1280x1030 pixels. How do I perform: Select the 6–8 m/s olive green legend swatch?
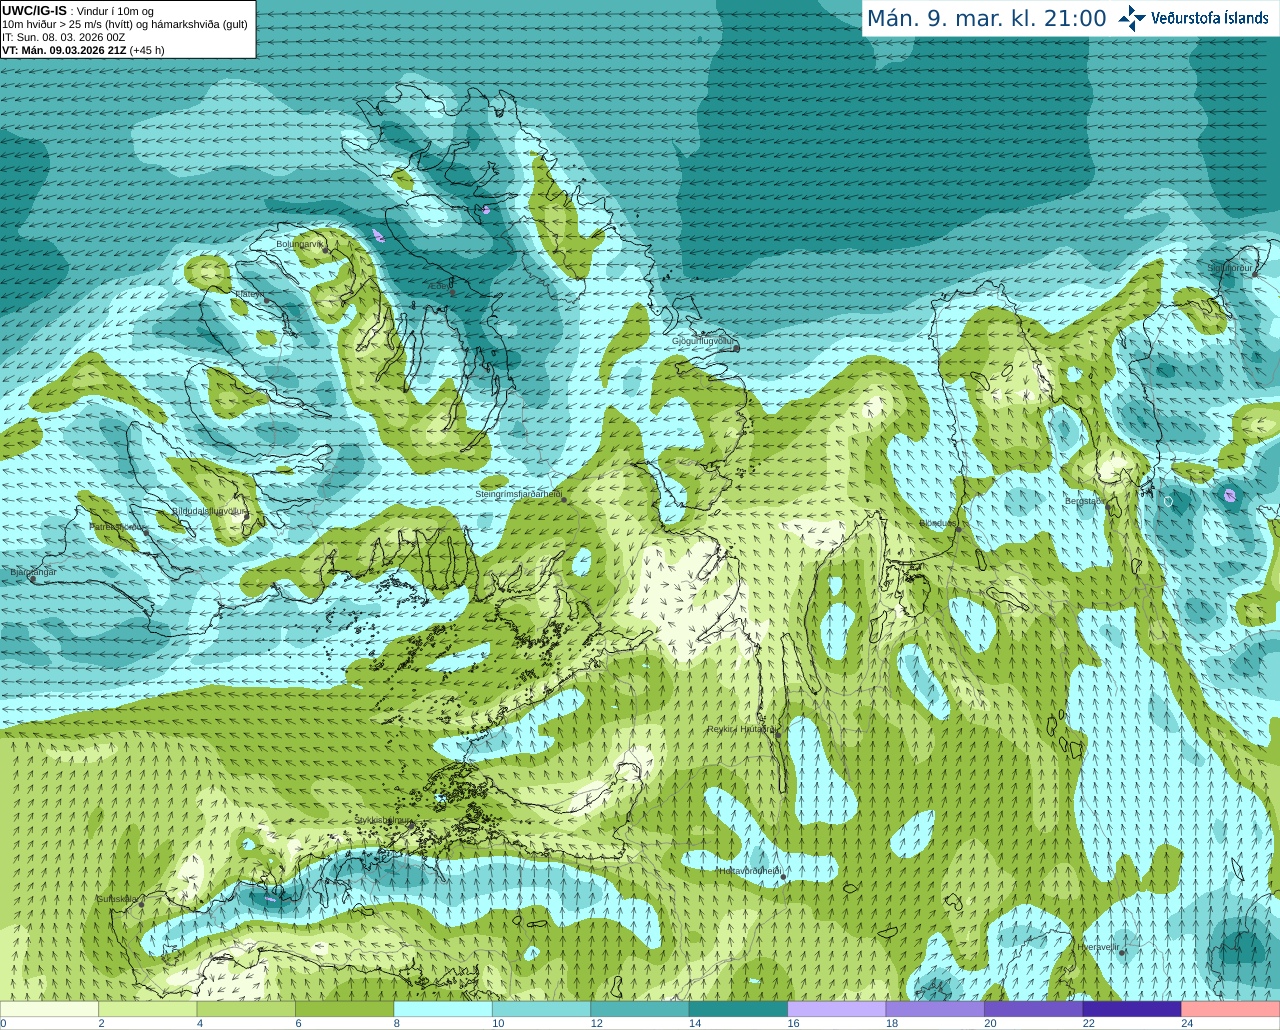point(345,1009)
